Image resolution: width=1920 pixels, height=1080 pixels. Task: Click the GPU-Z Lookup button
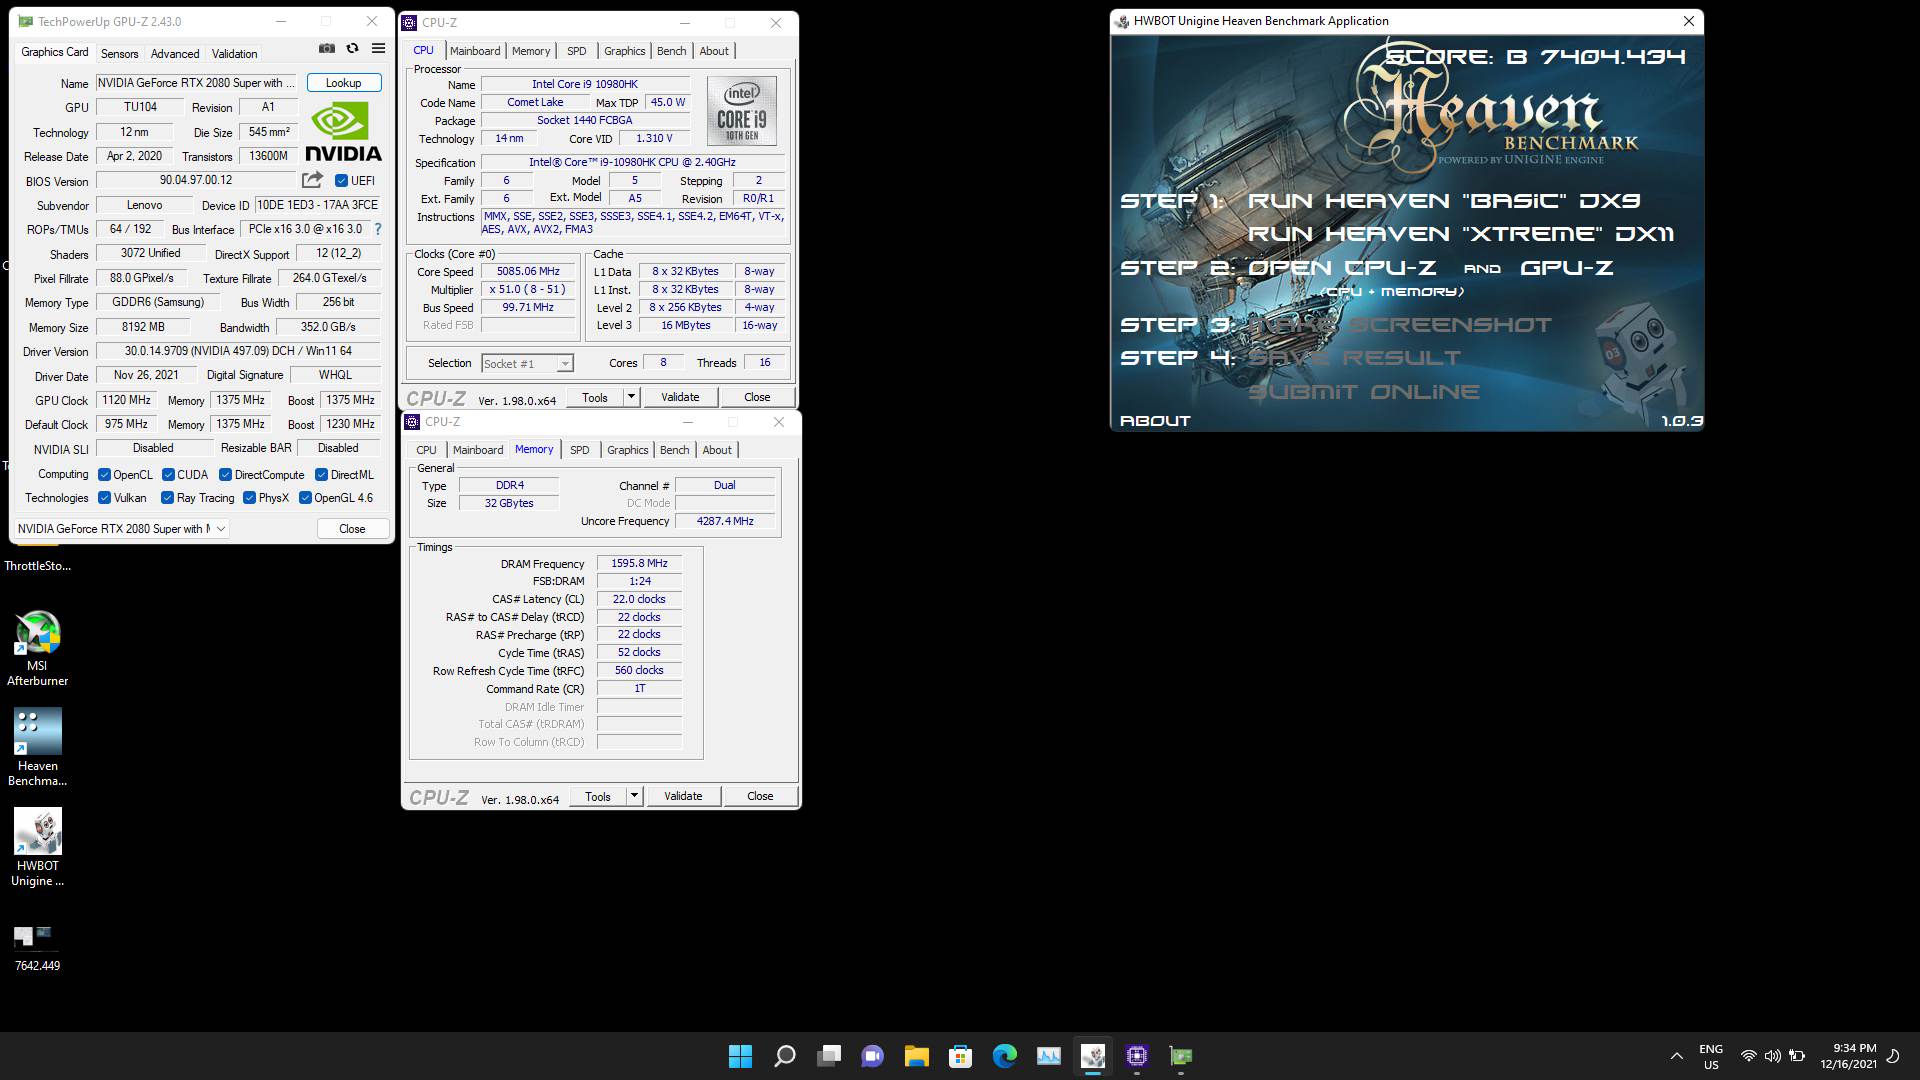(344, 83)
